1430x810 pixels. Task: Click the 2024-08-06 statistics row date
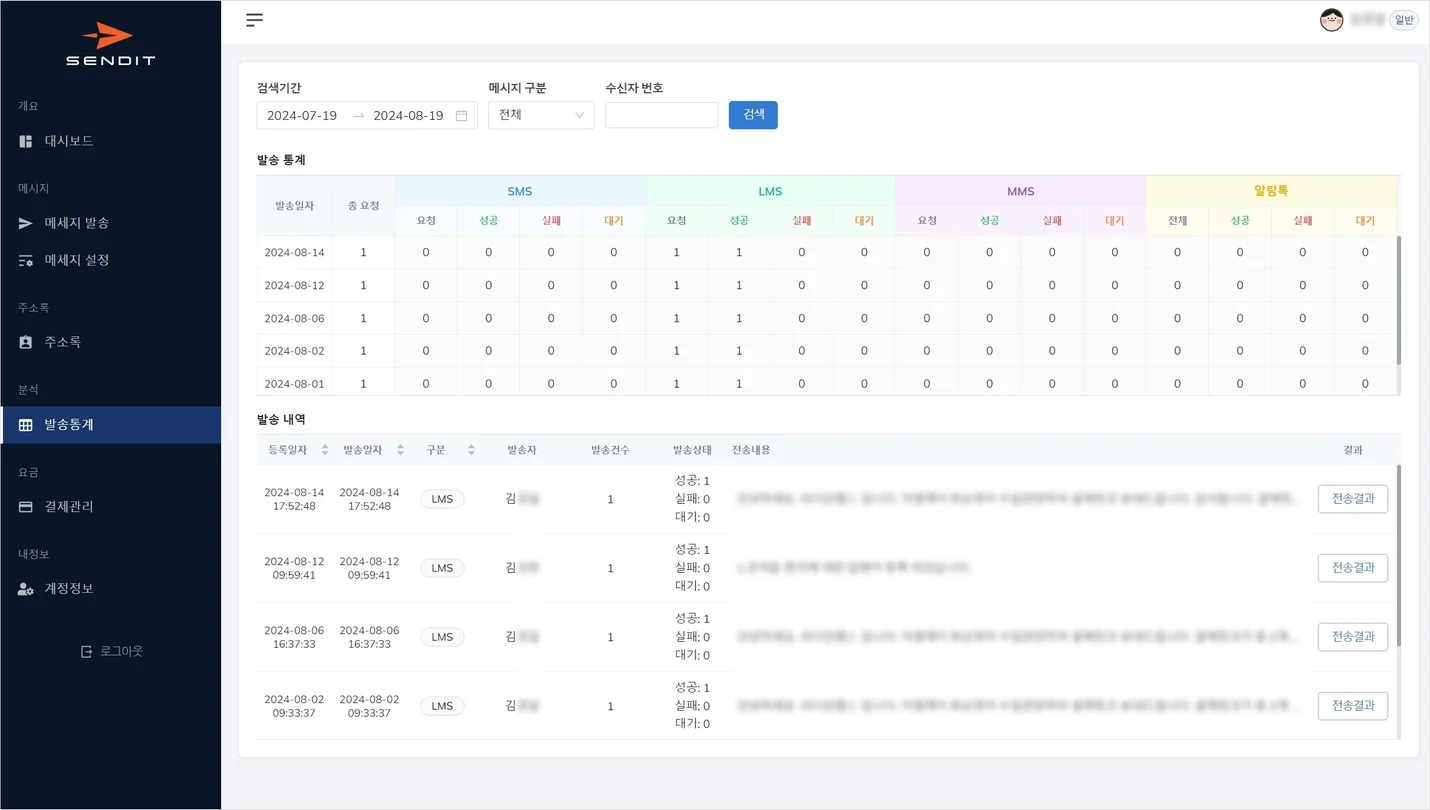[x=294, y=319]
